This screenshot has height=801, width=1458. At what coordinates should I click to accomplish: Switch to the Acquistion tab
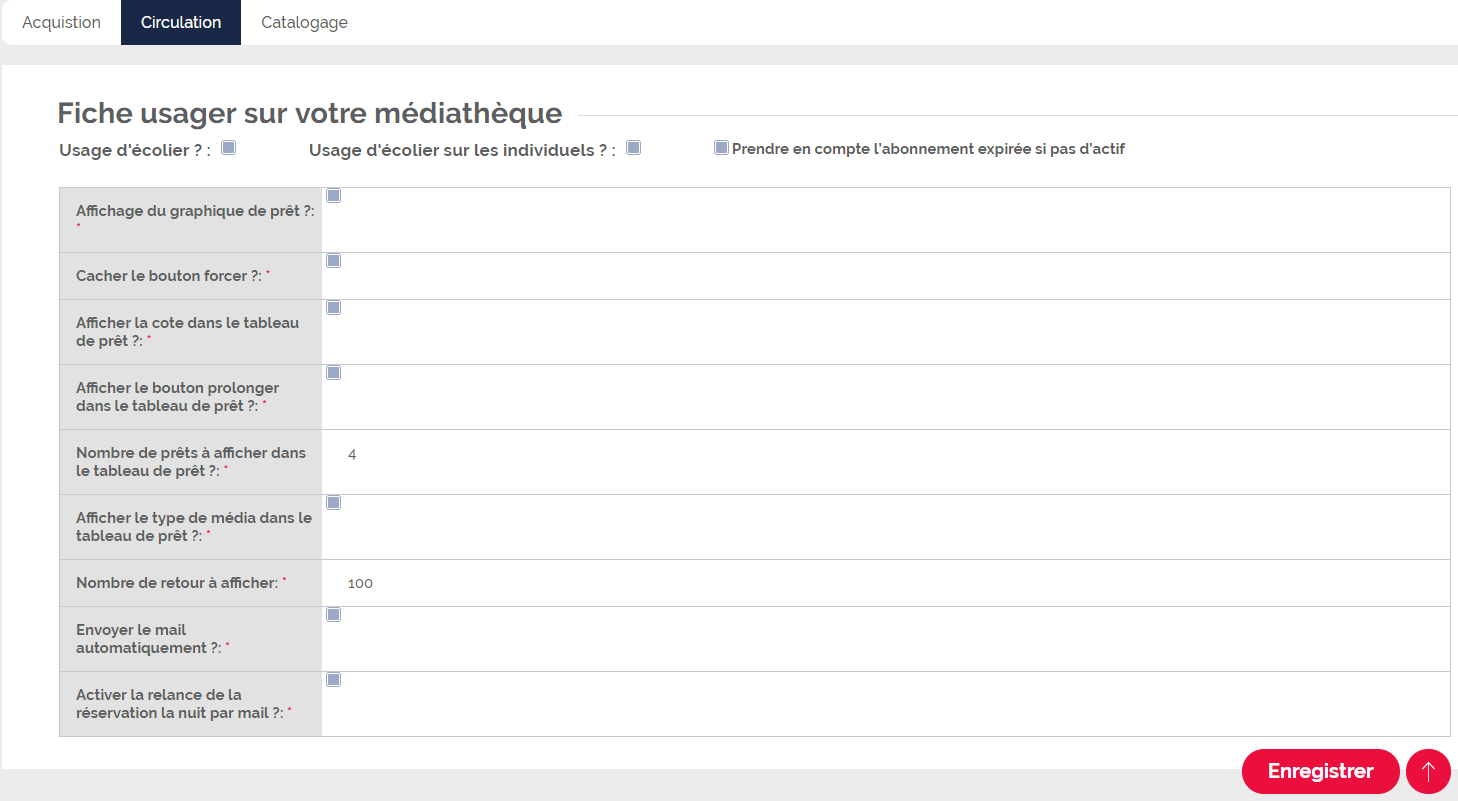point(61,22)
